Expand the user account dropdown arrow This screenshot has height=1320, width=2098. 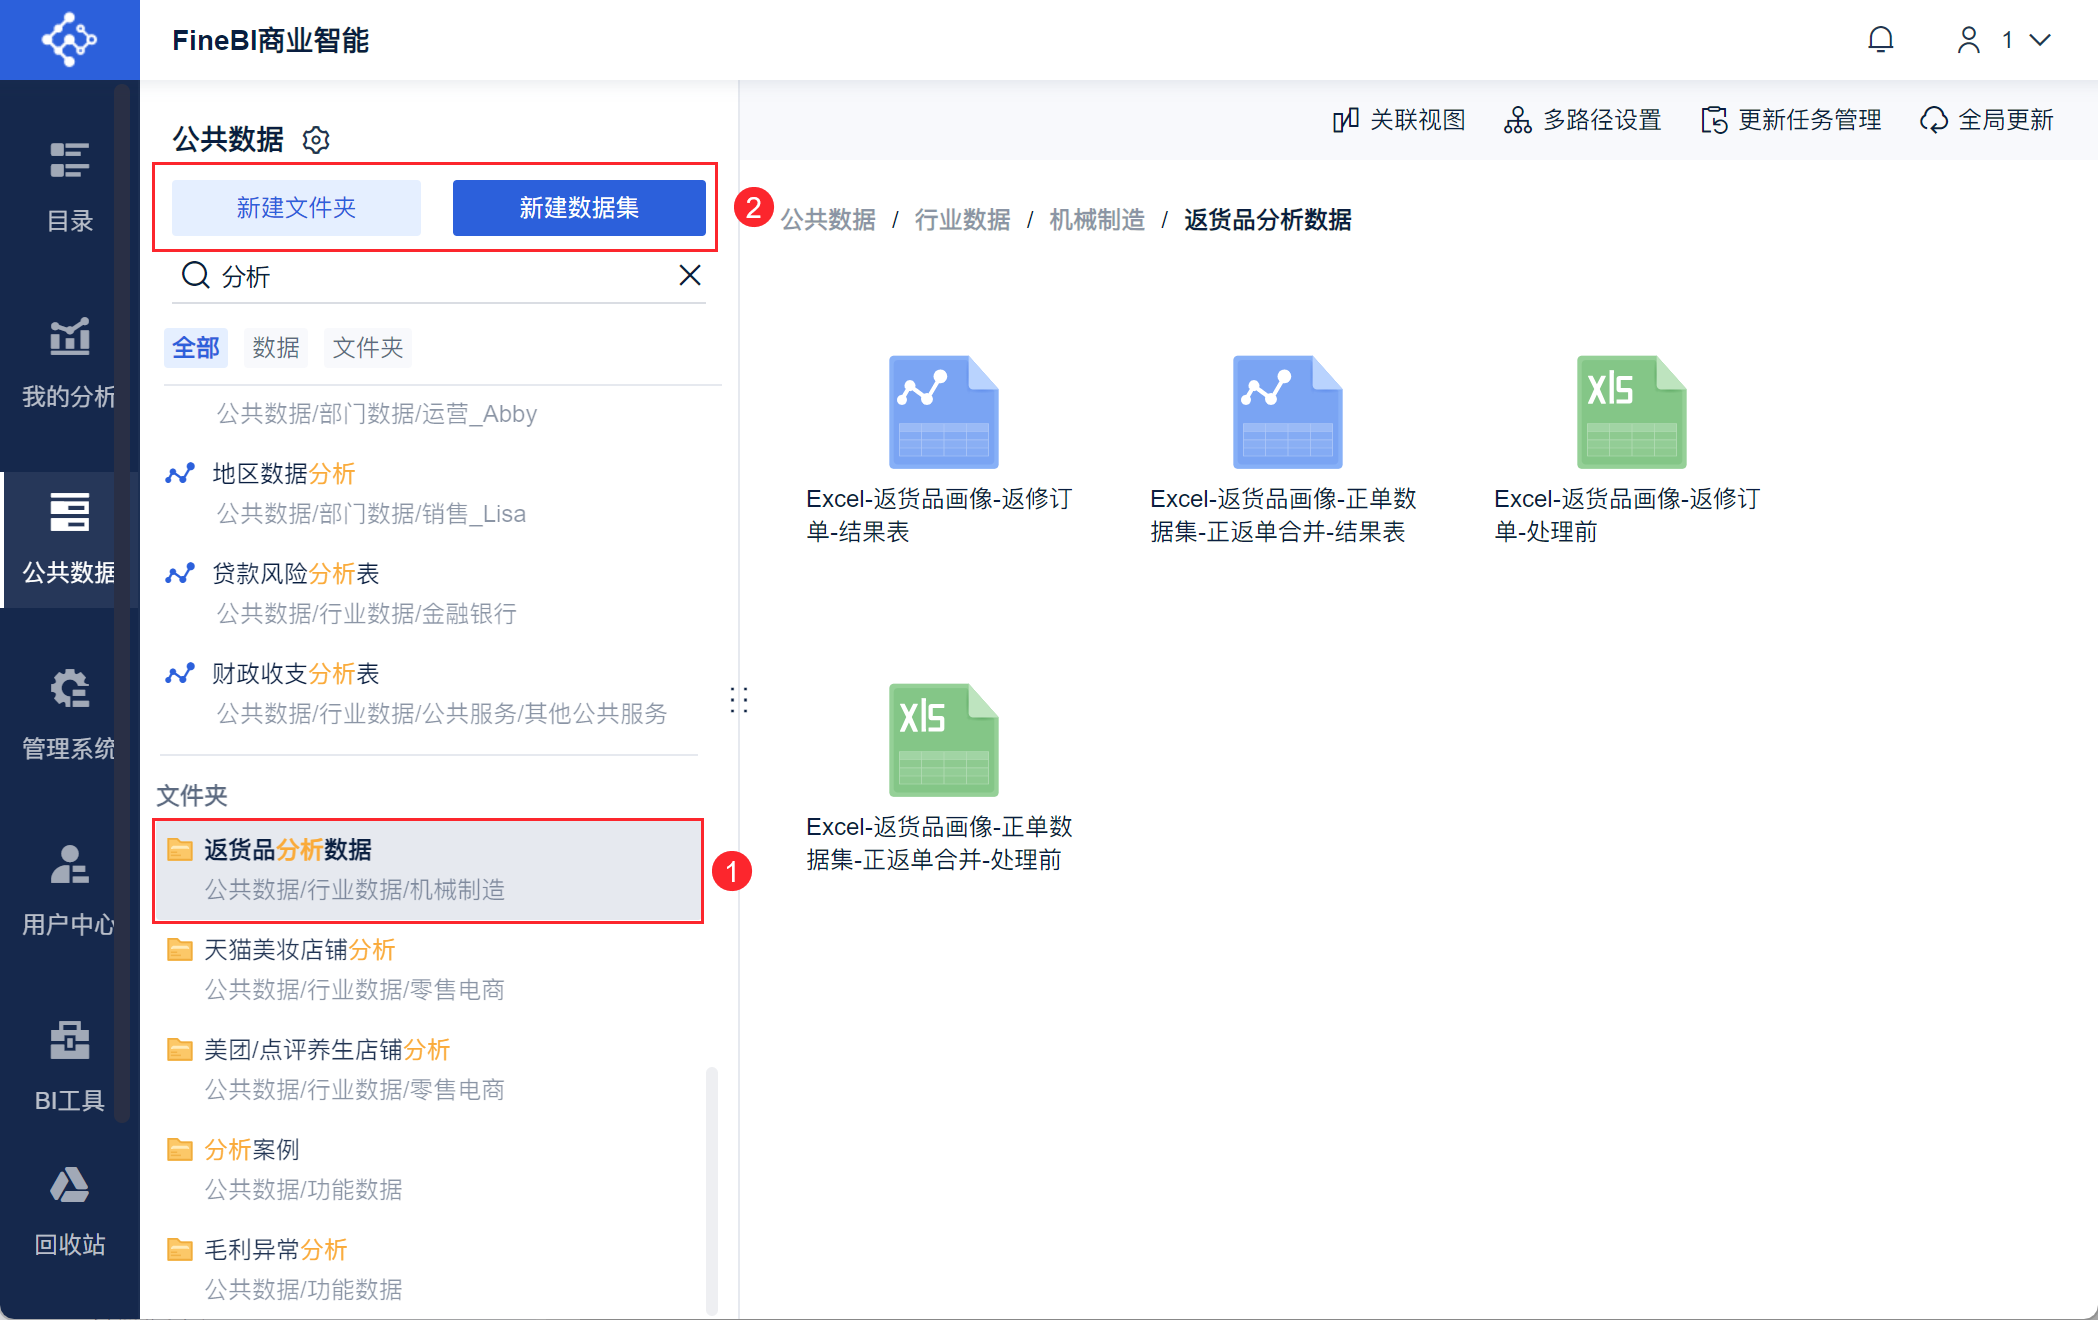click(2040, 40)
